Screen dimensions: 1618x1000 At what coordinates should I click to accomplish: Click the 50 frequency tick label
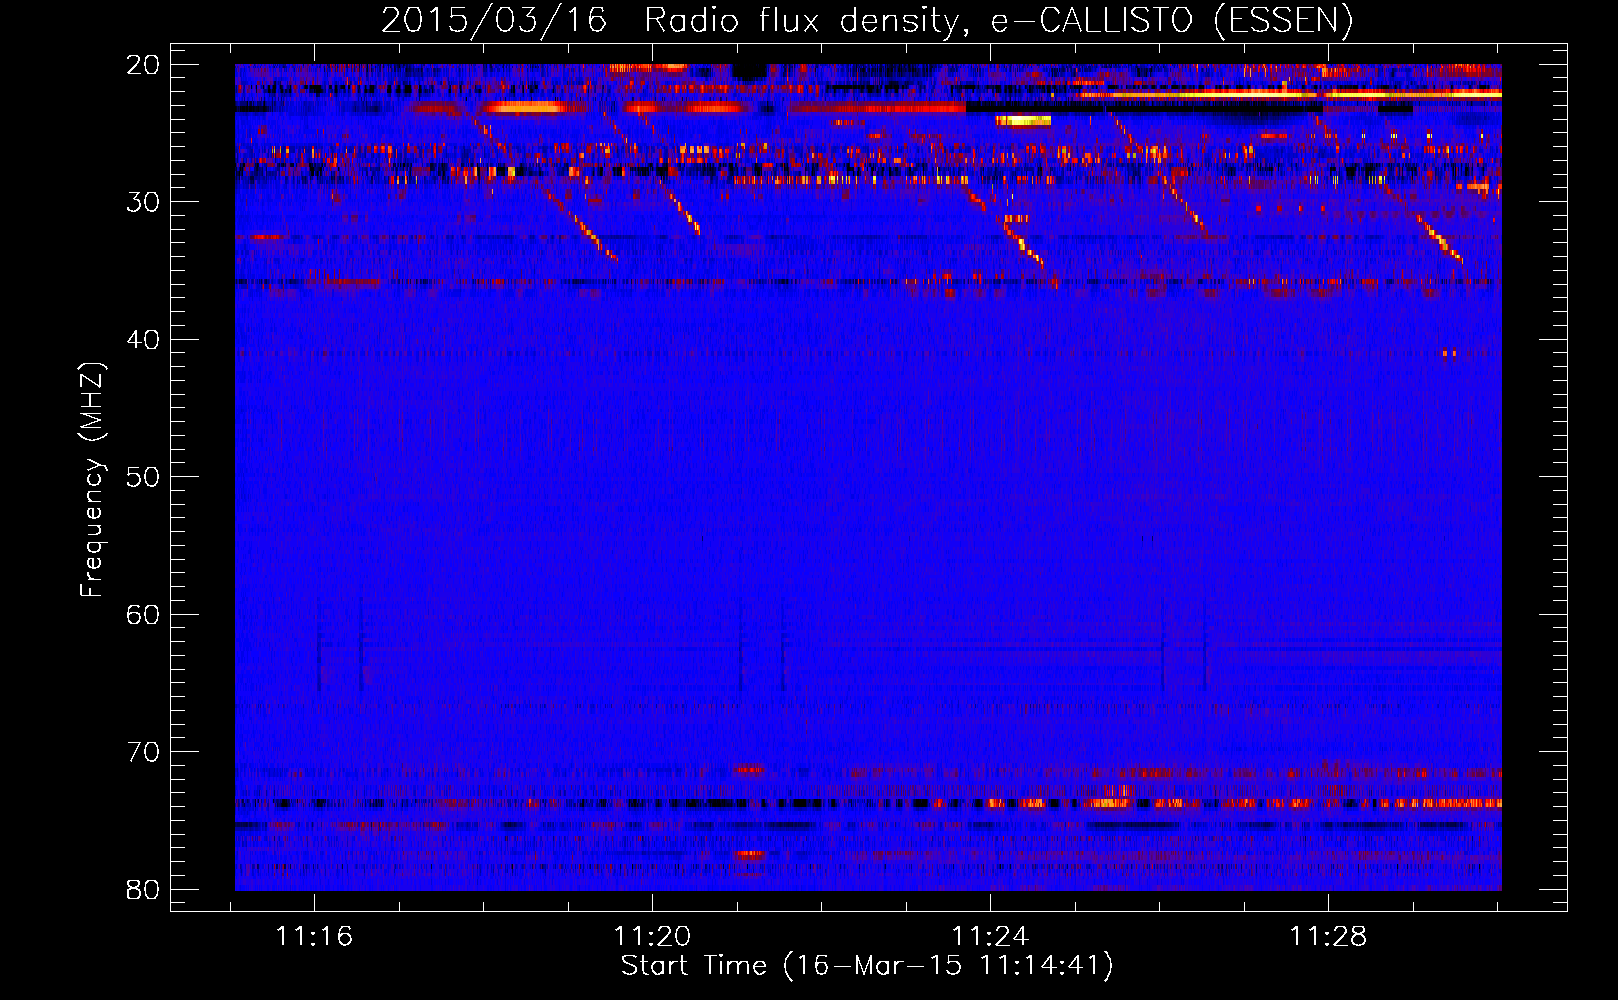click(144, 477)
